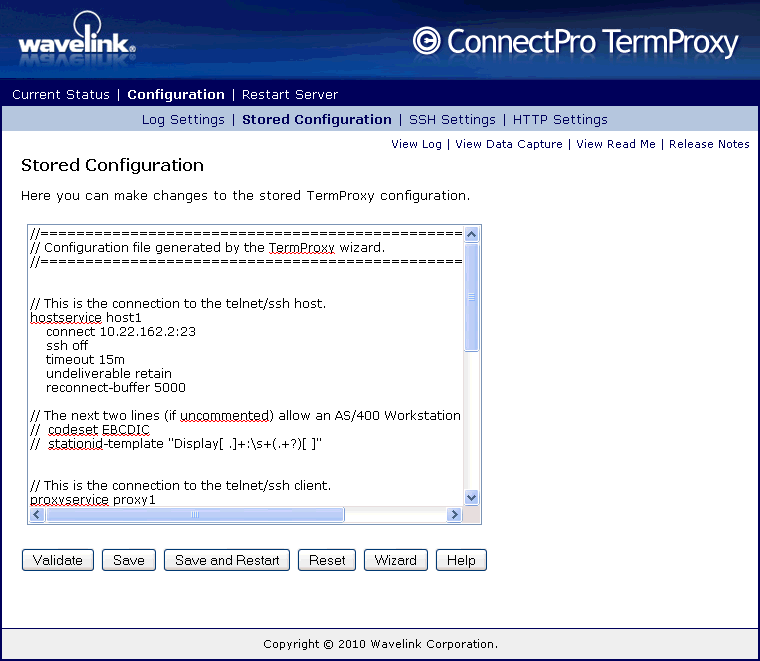Click the textarea scroll left arrow
The height and width of the screenshot is (661, 760).
(x=37, y=514)
